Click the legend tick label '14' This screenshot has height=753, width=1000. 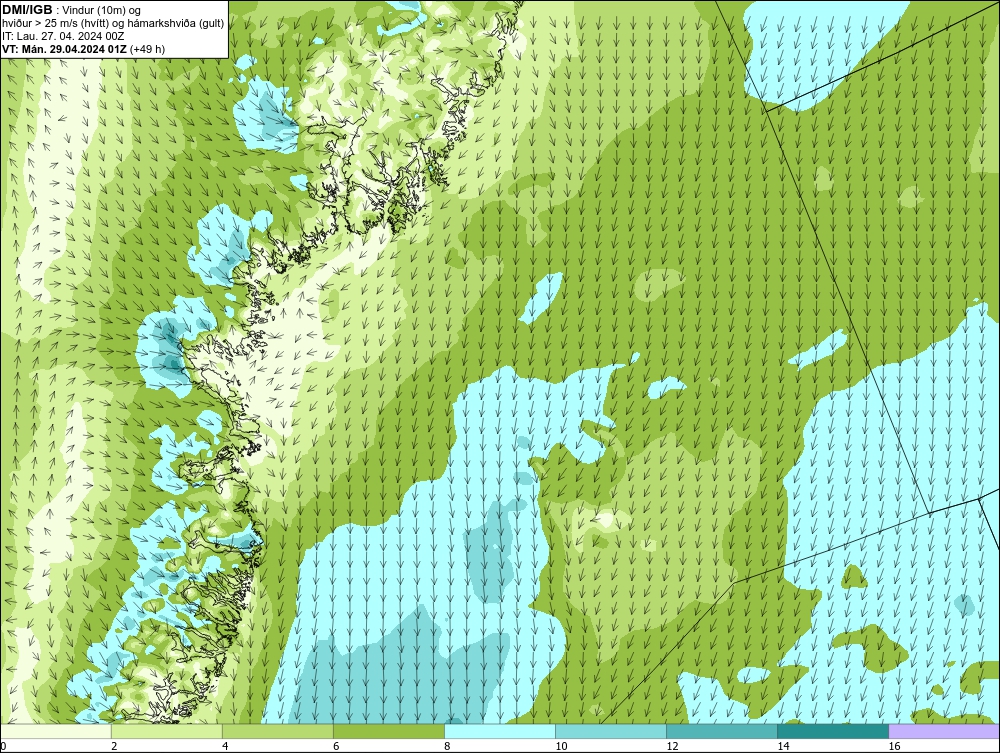click(783, 746)
